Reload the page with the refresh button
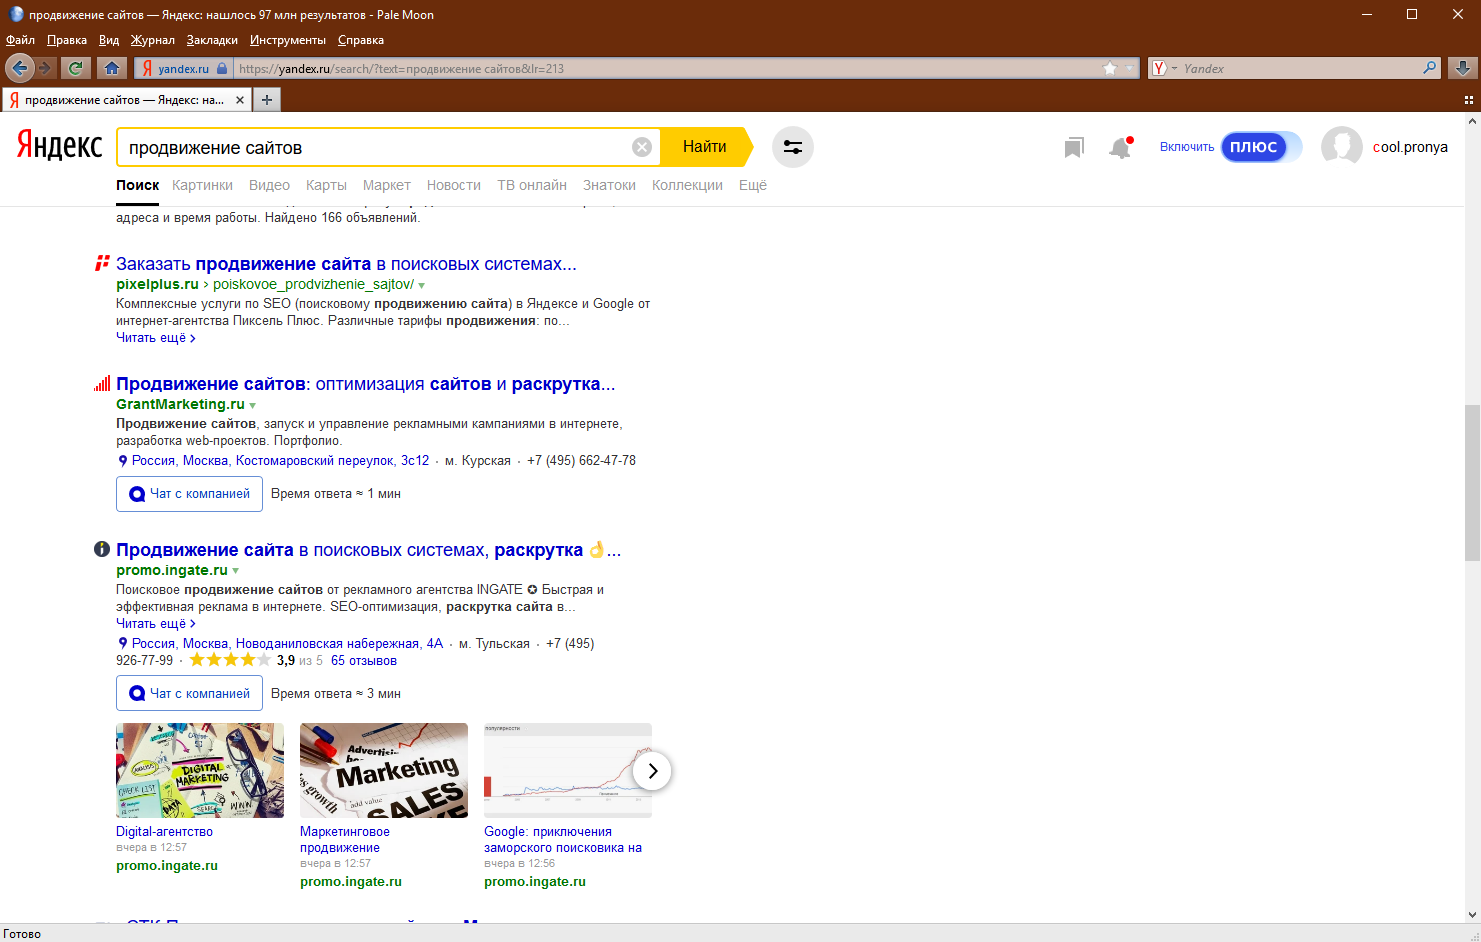This screenshot has width=1481, height=942. (75, 68)
